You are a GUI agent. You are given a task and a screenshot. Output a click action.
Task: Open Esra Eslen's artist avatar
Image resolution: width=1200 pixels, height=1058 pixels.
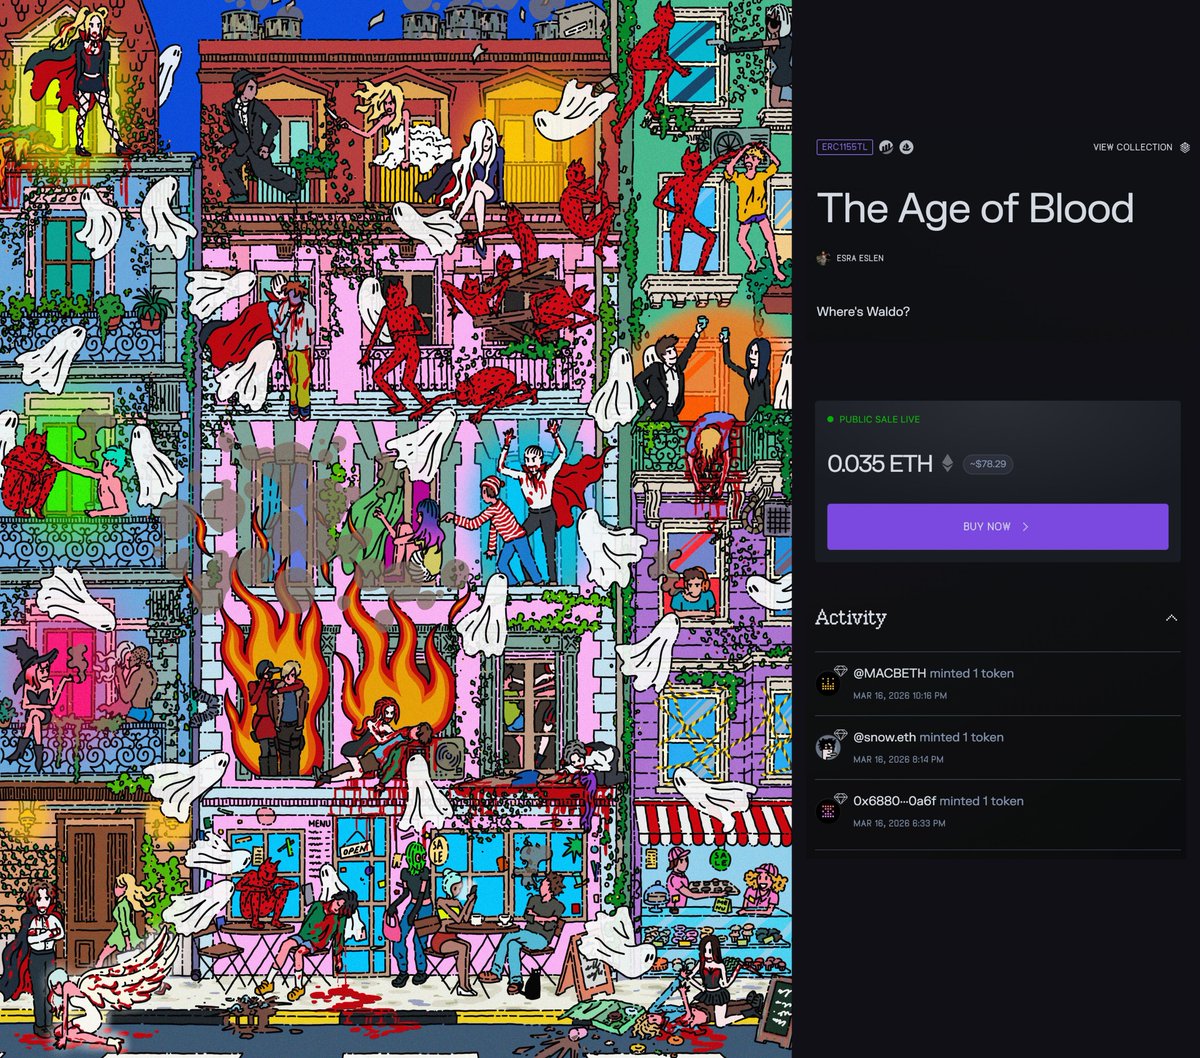pos(823,258)
